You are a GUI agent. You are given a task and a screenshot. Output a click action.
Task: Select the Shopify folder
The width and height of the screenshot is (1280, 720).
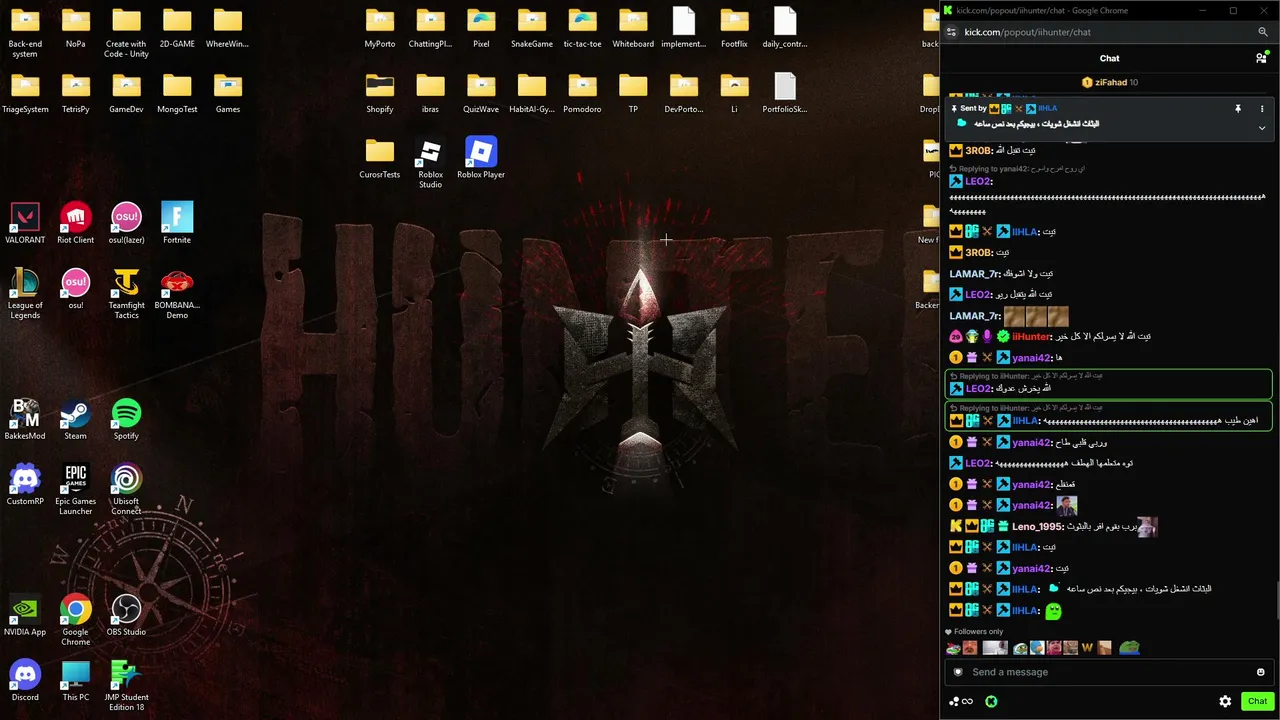click(x=380, y=93)
